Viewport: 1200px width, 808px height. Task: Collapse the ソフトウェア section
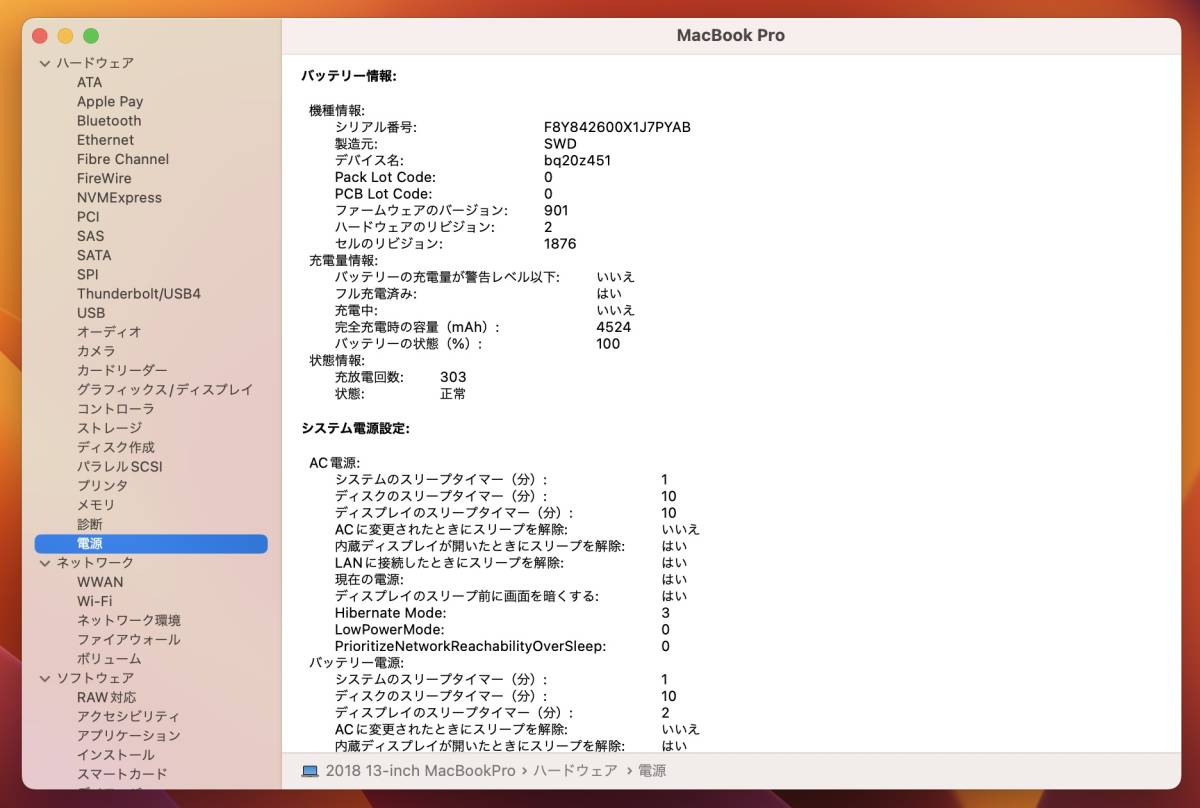44,678
